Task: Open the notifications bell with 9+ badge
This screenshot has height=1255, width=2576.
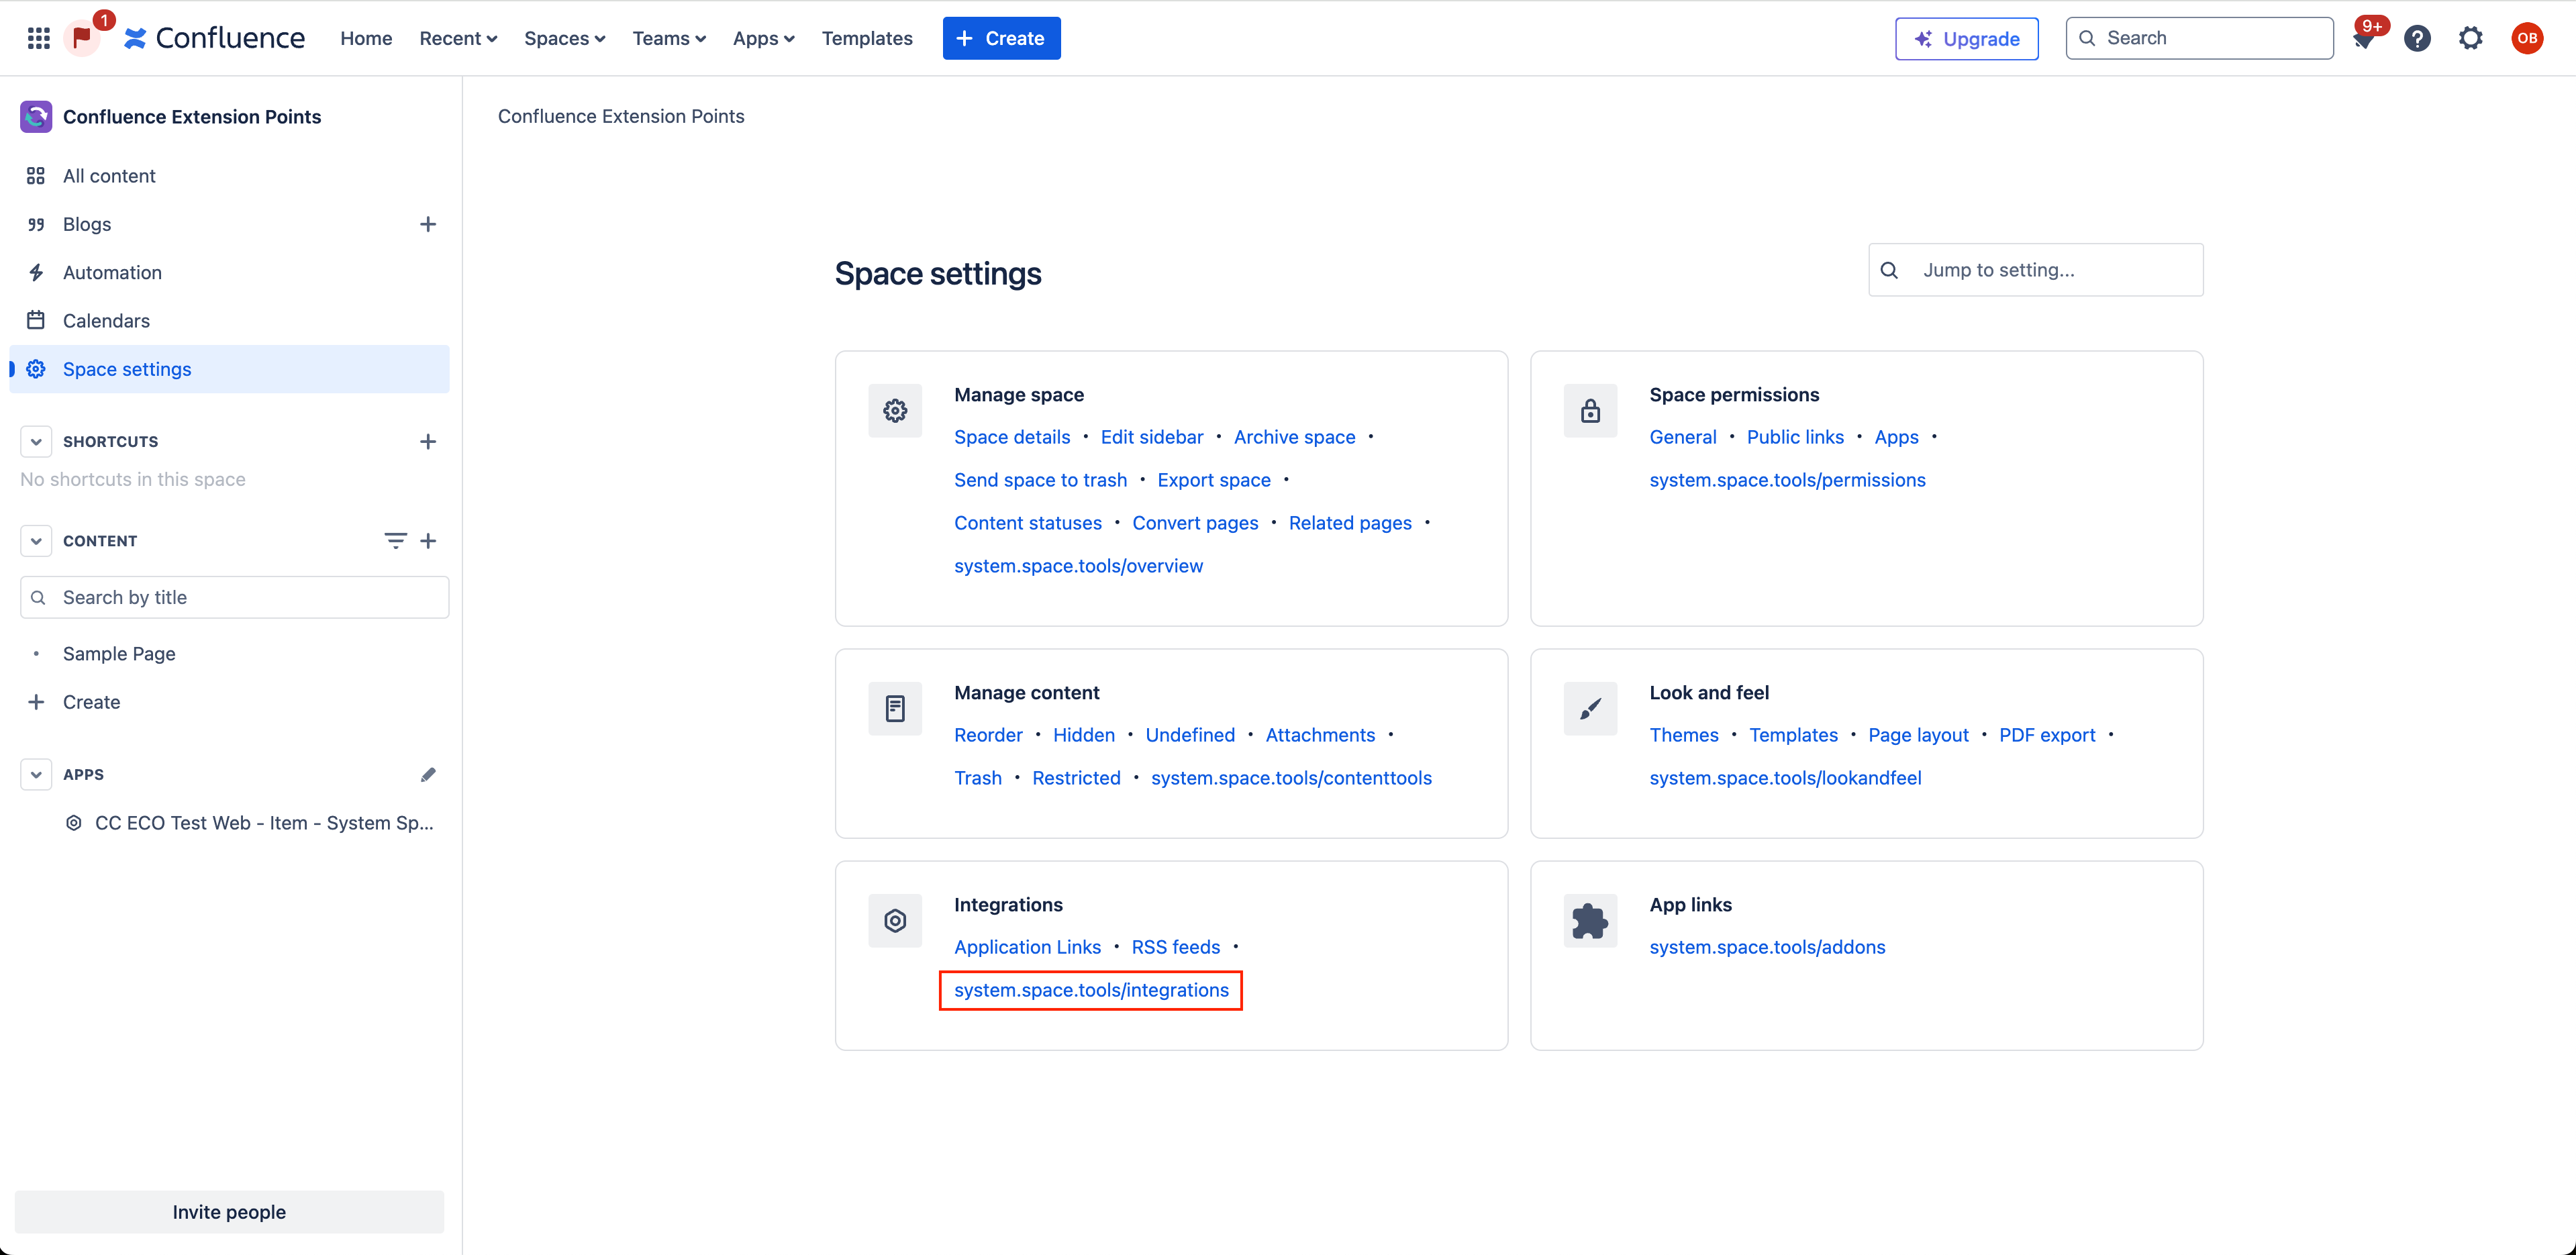Action: [x=2364, y=38]
